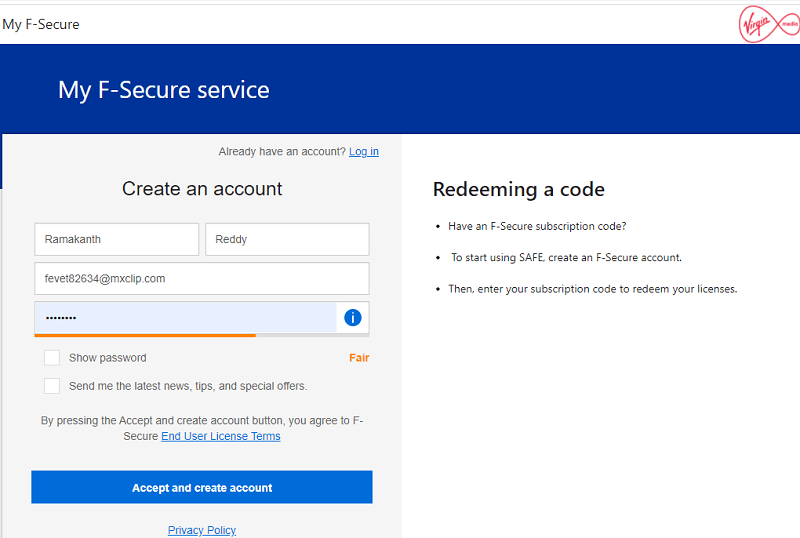This screenshot has width=800, height=538.
Task: Click the Virgin Media logo
Action: (766, 24)
